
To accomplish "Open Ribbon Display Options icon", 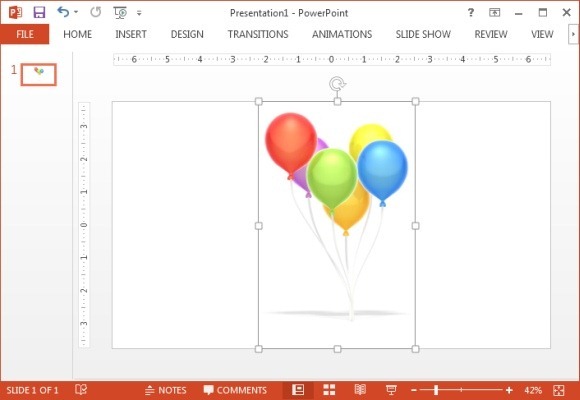I will 495,13.
